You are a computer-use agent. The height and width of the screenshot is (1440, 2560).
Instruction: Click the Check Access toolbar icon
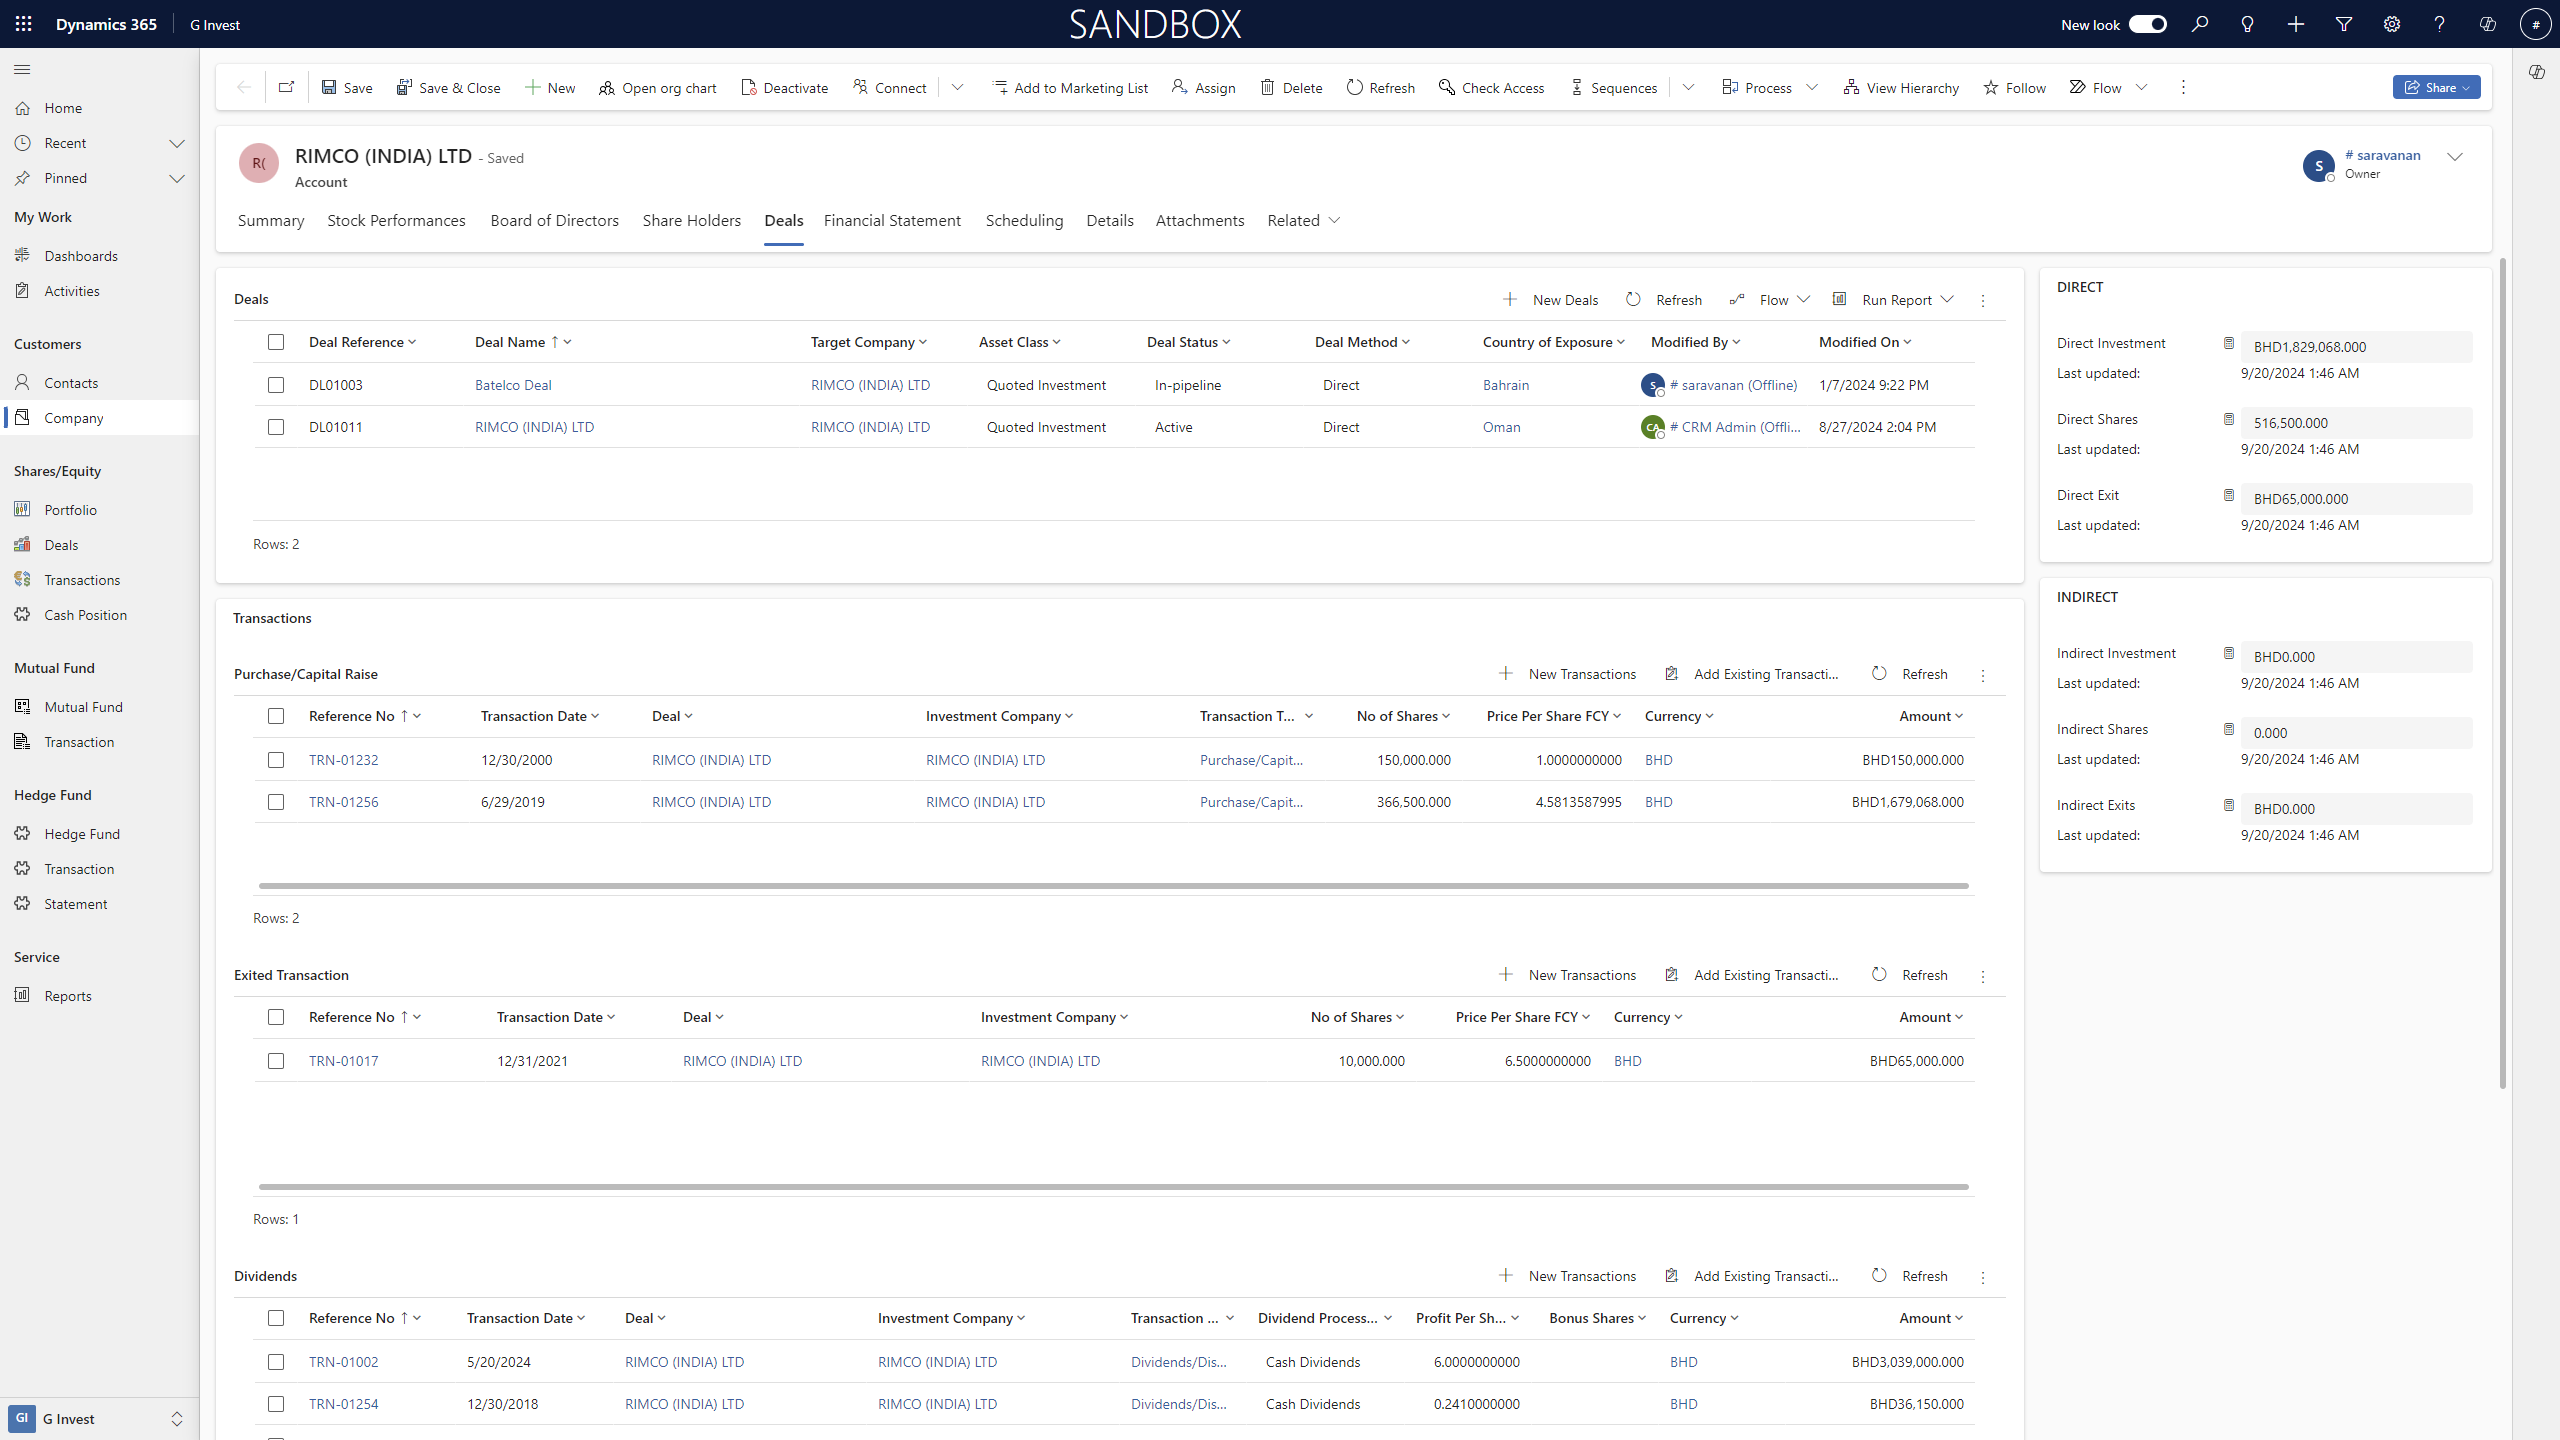(1446, 88)
